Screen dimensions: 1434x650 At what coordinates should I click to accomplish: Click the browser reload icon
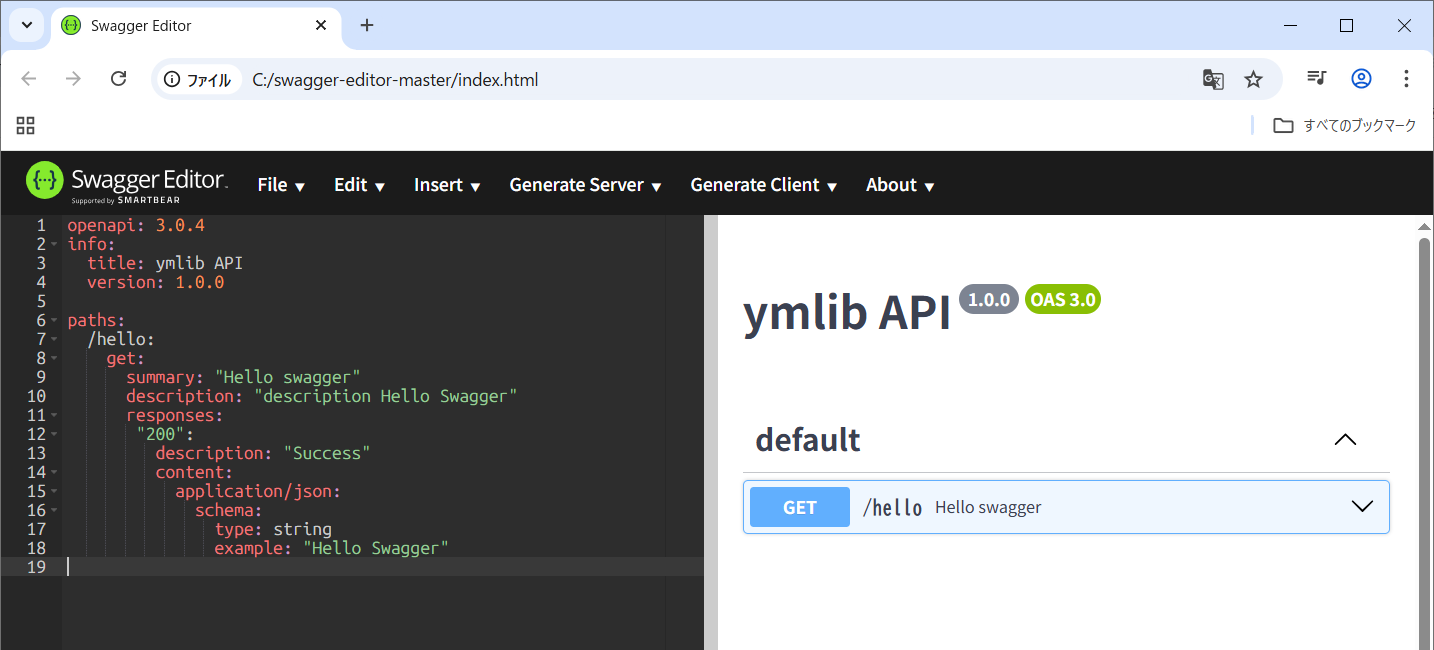[118, 79]
